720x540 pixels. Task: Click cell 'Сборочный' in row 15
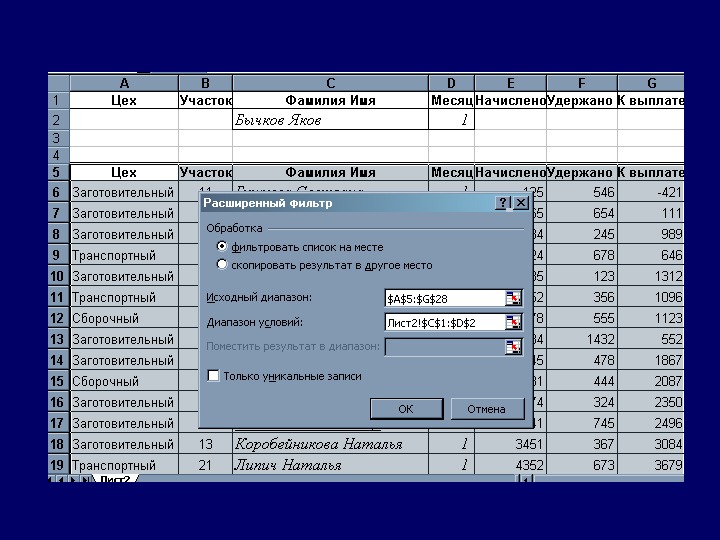pyautogui.click(x=124, y=381)
